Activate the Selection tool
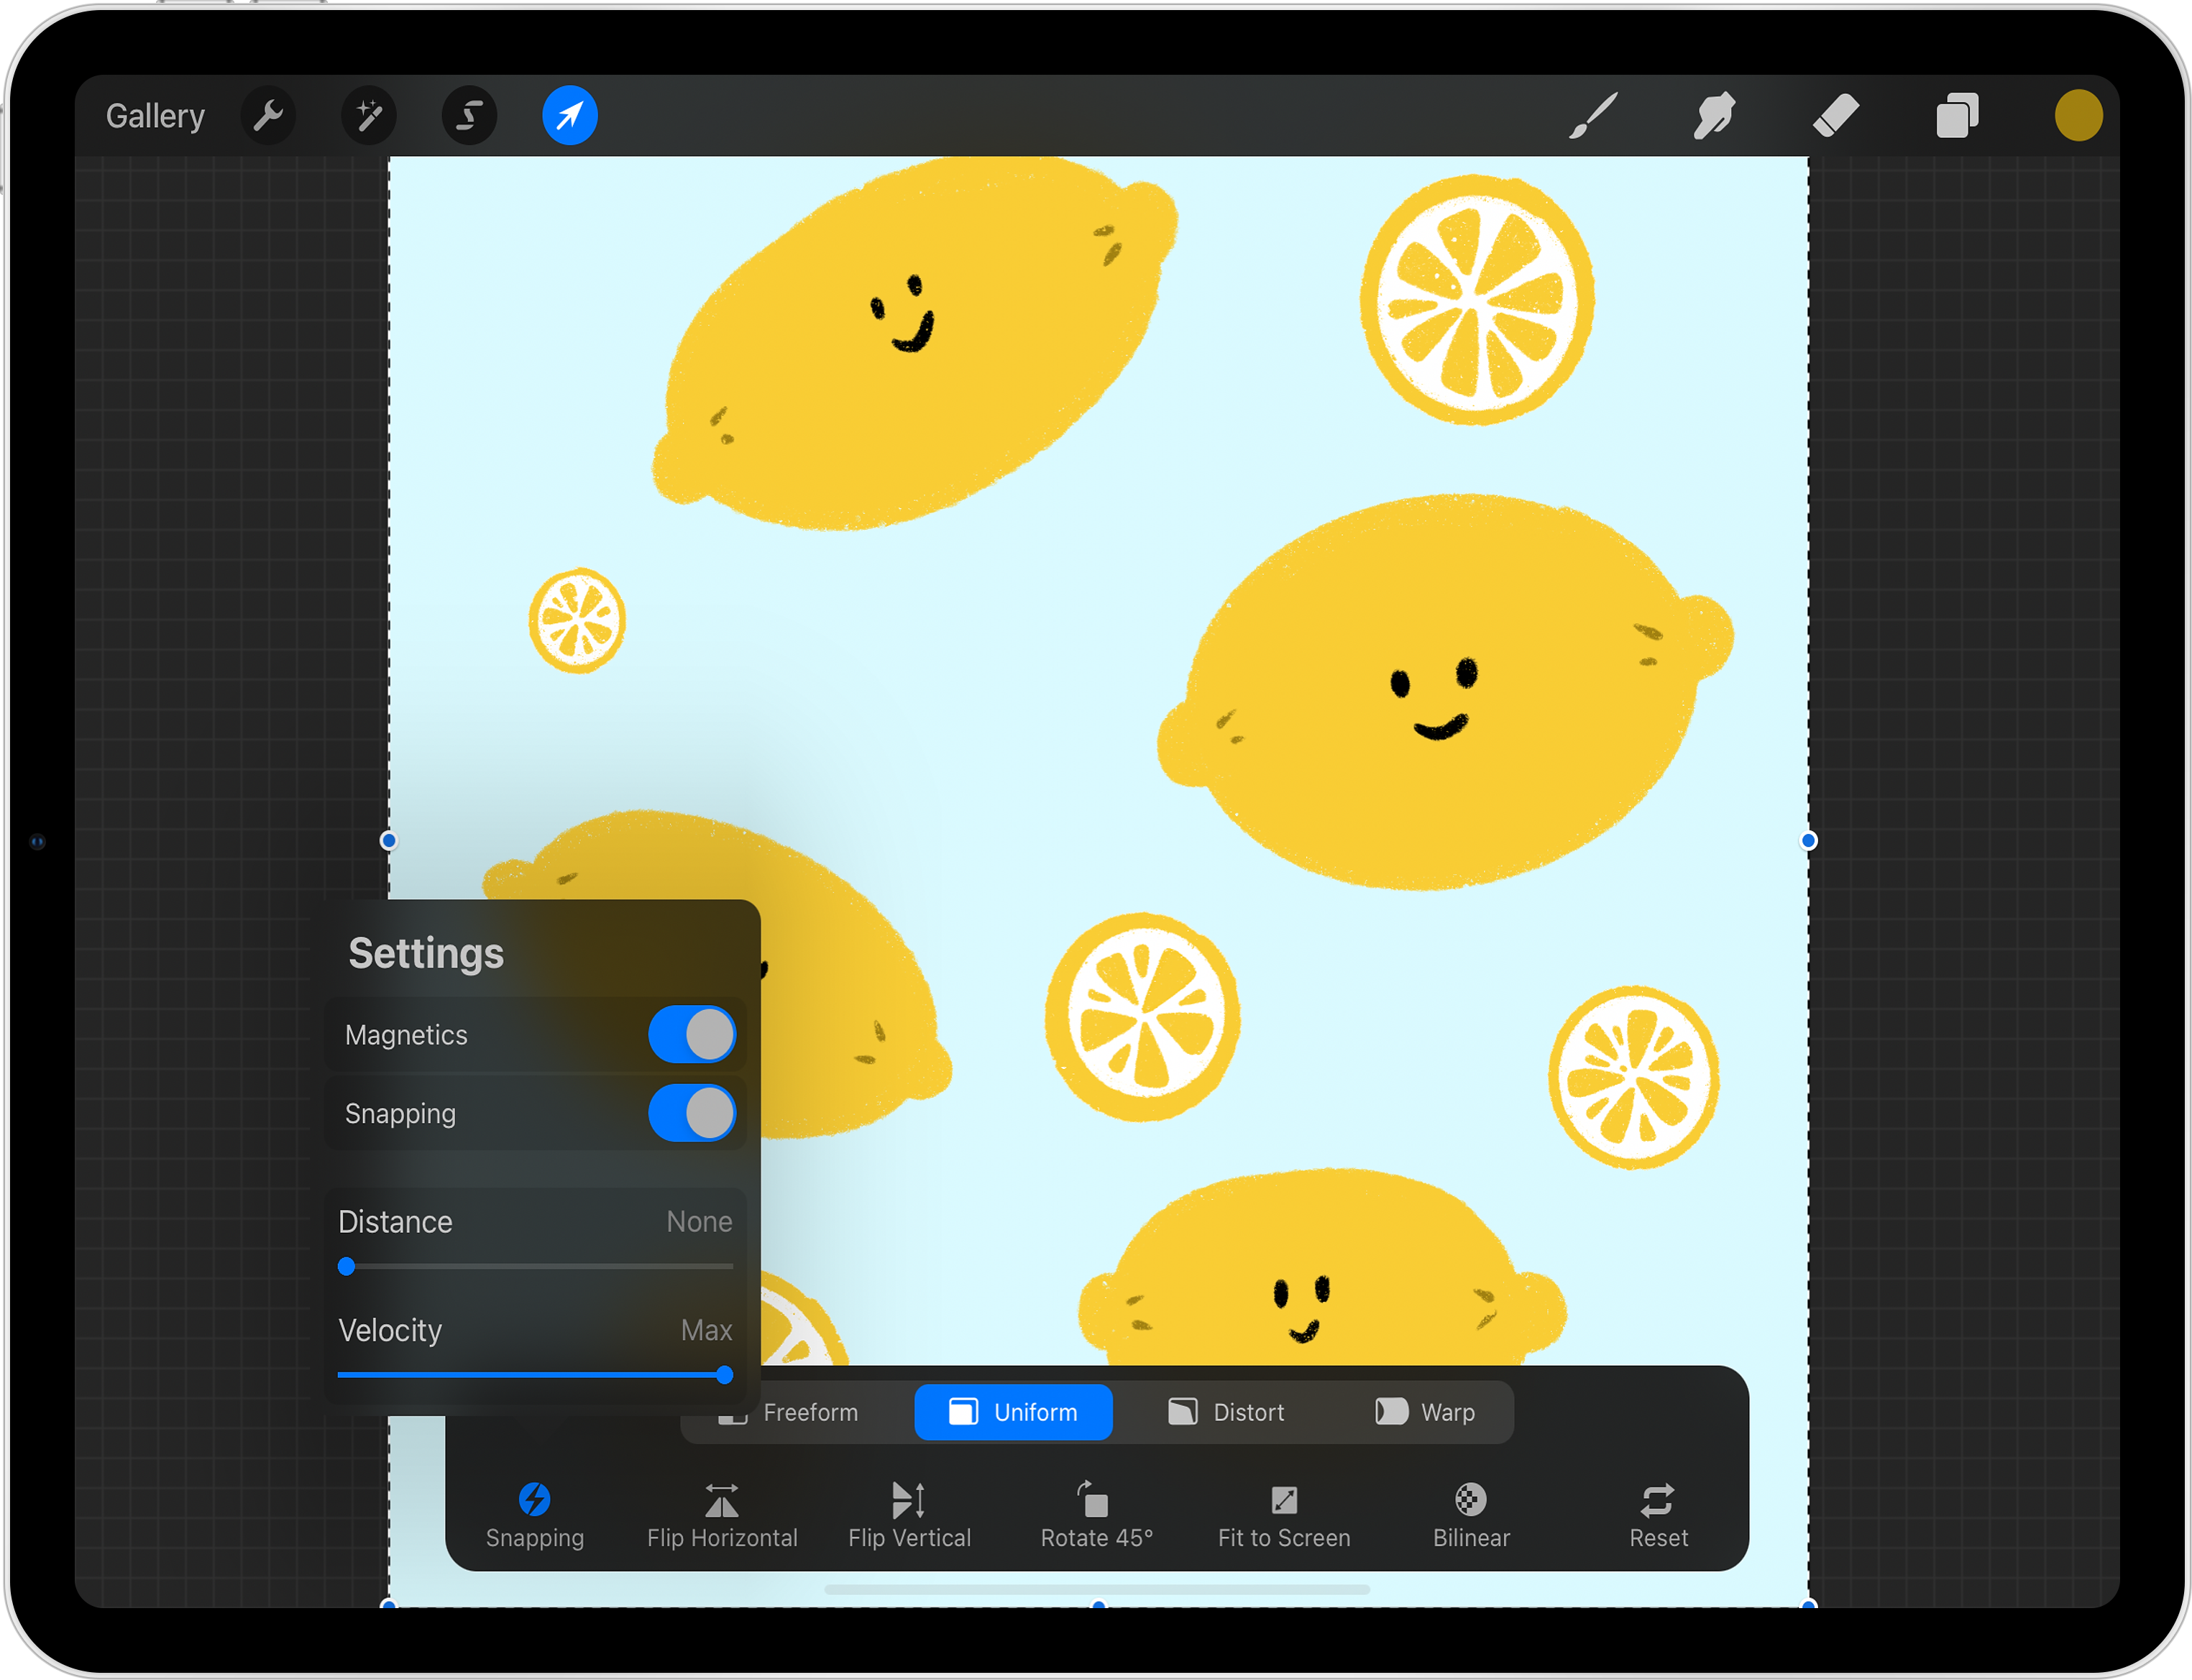This screenshot has width=2192, height=1680. pyautogui.click(x=469, y=116)
